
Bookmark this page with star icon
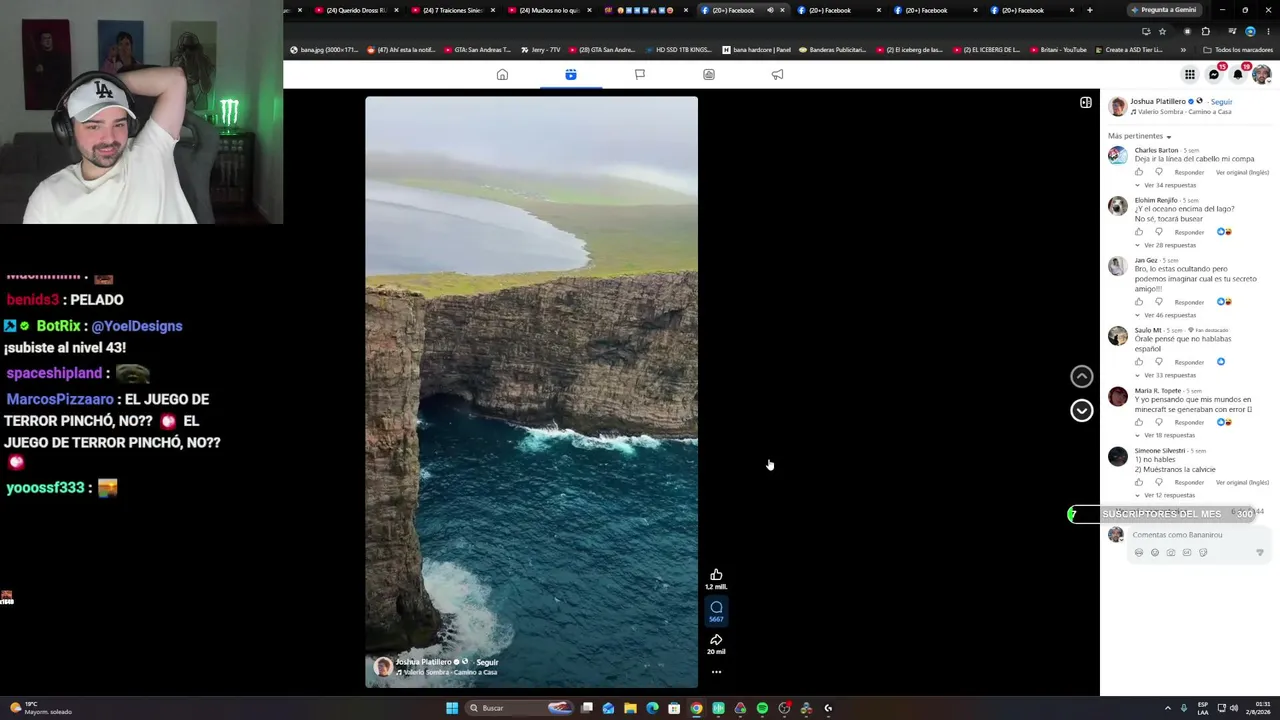[x=1162, y=31]
